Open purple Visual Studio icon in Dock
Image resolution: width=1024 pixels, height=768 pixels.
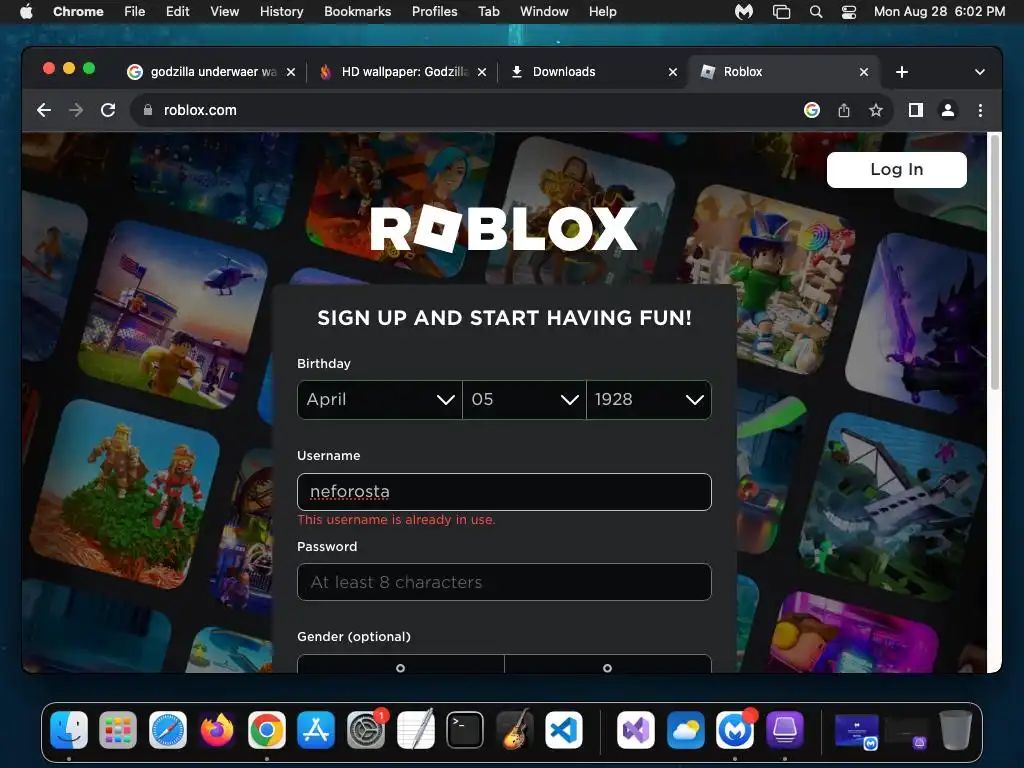point(636,729)
